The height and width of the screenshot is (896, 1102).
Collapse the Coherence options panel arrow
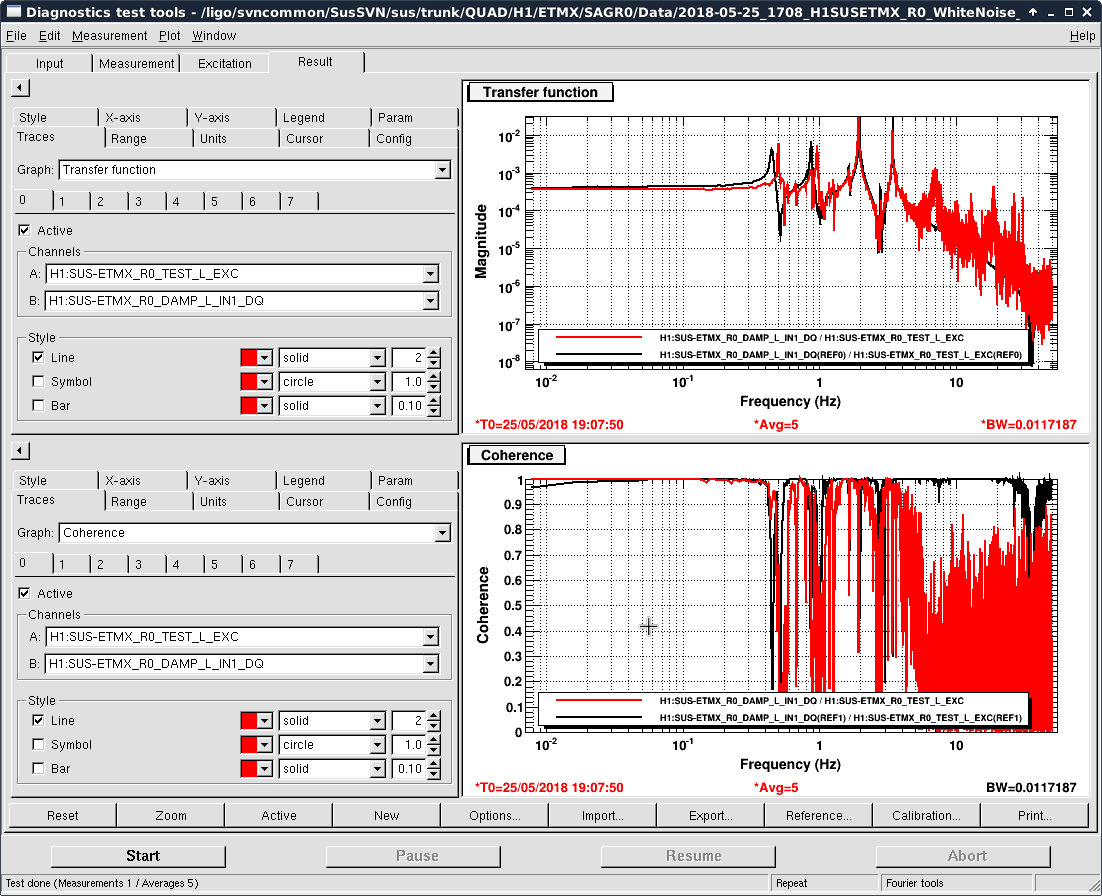tap(21, 451)
